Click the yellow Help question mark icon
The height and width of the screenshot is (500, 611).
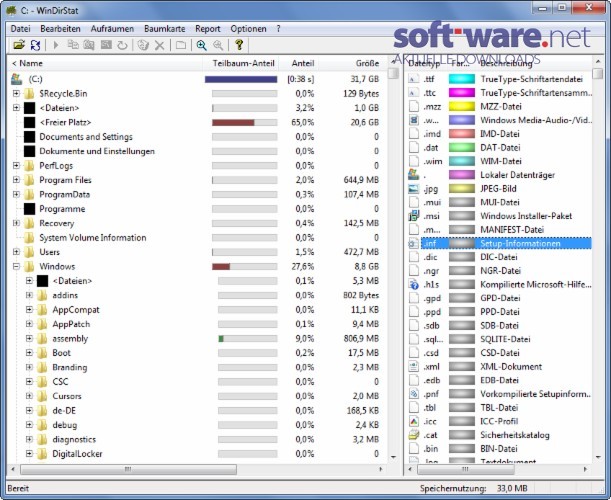[239, 45]
